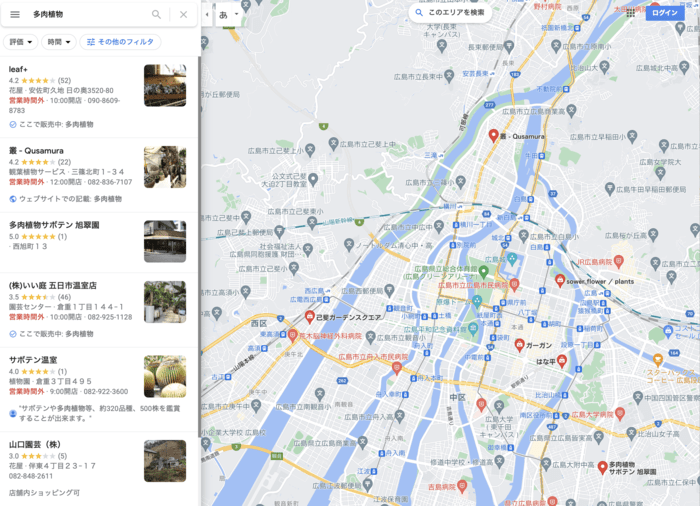Click the 店舗内ショッピング可 text
700x506 pixels.
tap(44, 493)
